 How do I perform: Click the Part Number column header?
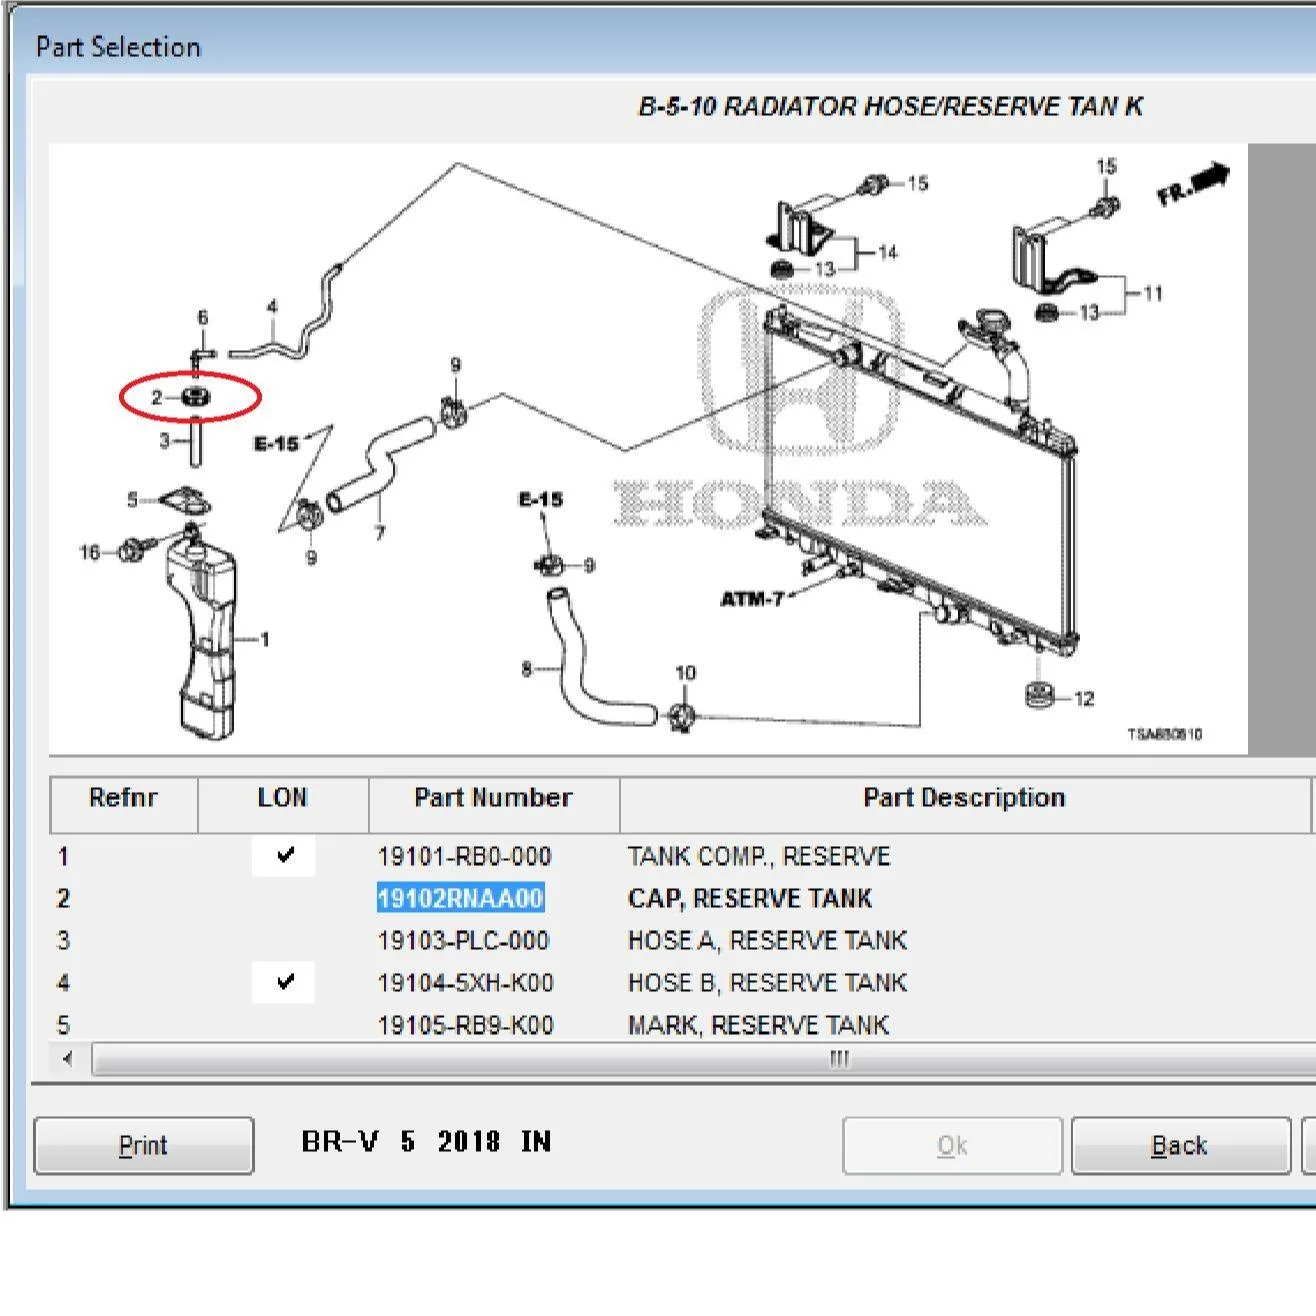pyautogui.click(x=494, y=804)
